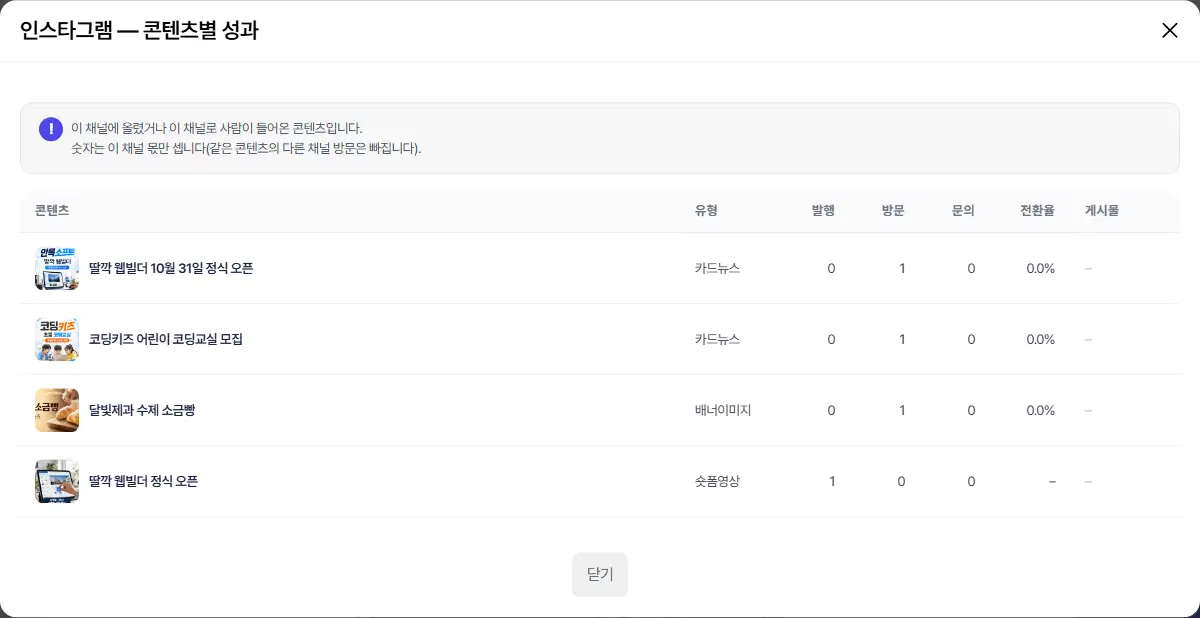Open 코딩키즈 어린이 코딩교실 모집 content title
The width and height of the screenshot is (1200, 618).
[x=166, y=339]
